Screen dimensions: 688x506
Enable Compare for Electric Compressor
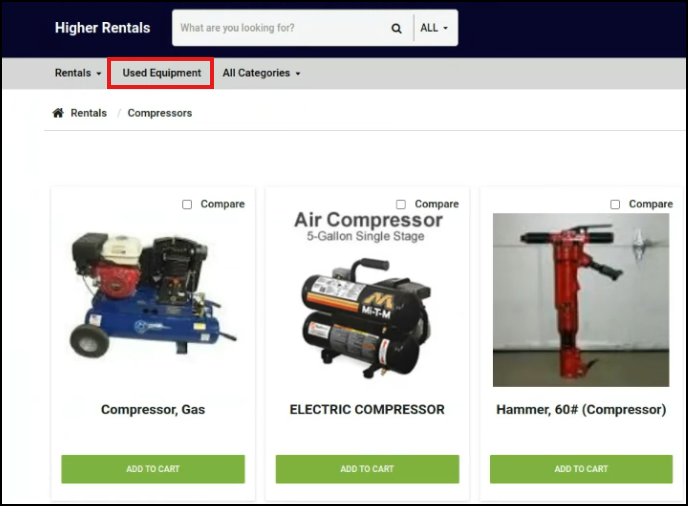tap(401, 204)
